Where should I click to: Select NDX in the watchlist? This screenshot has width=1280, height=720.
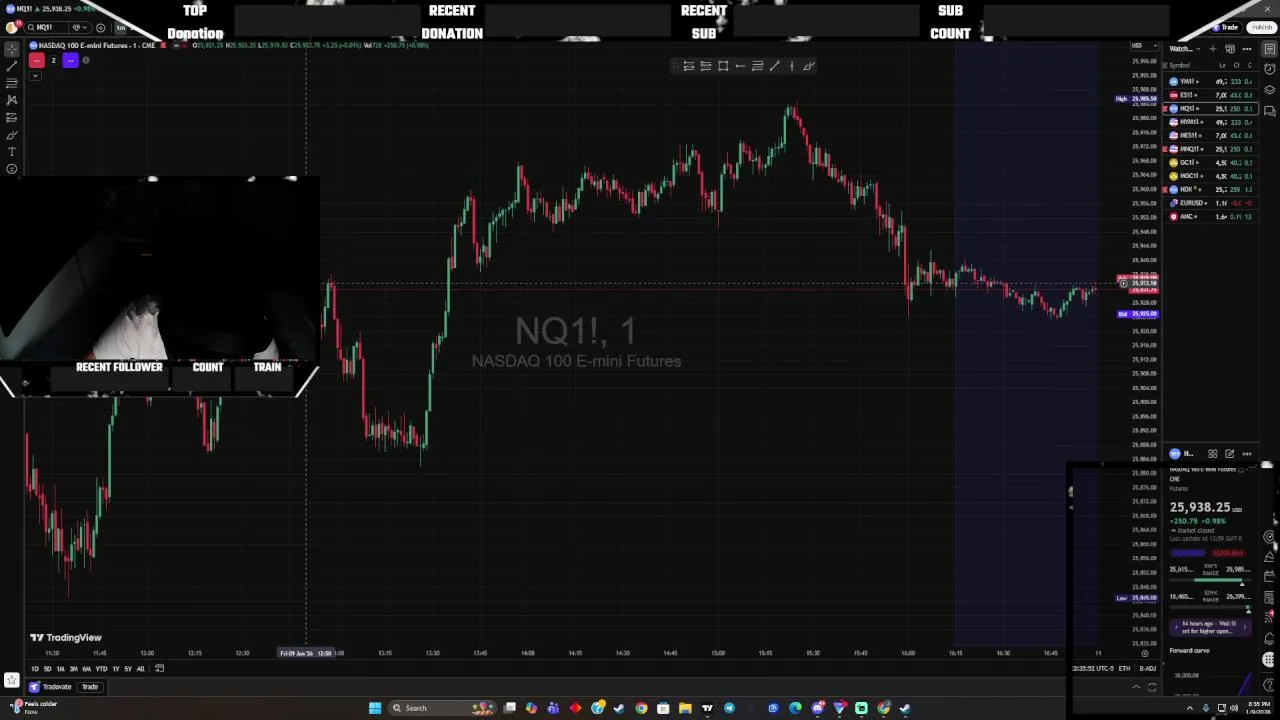coord(1212,189)
